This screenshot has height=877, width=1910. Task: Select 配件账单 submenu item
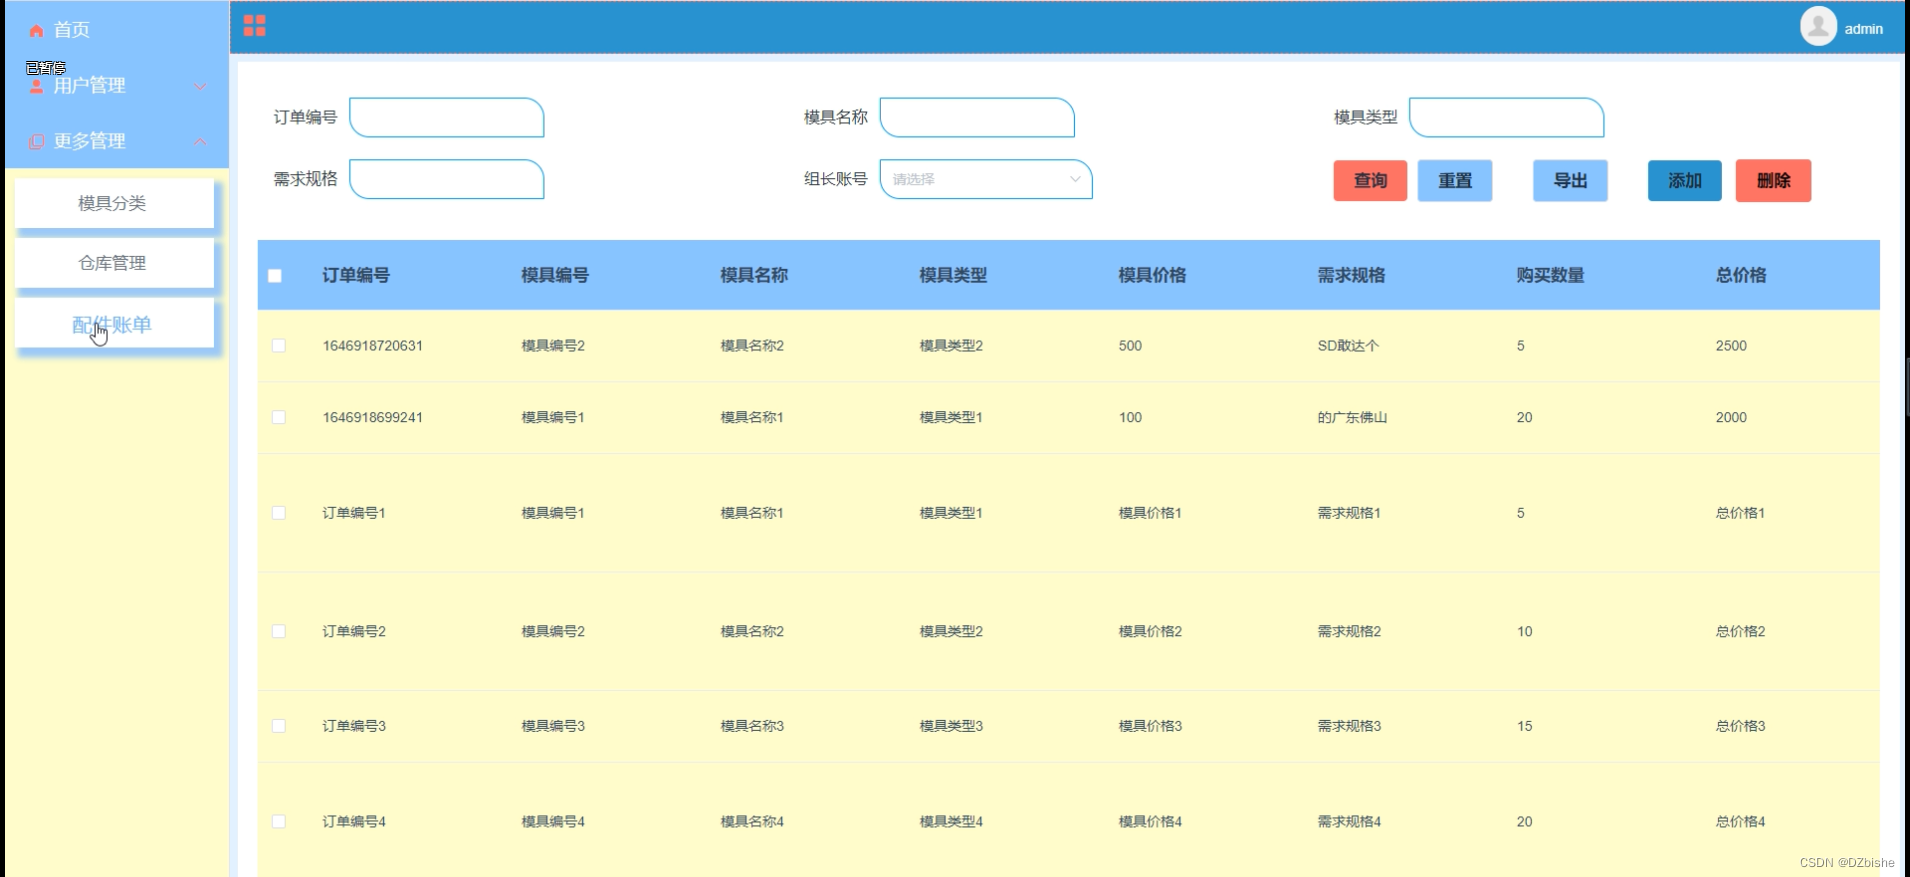pyautogui.click(x=114, y=324)
